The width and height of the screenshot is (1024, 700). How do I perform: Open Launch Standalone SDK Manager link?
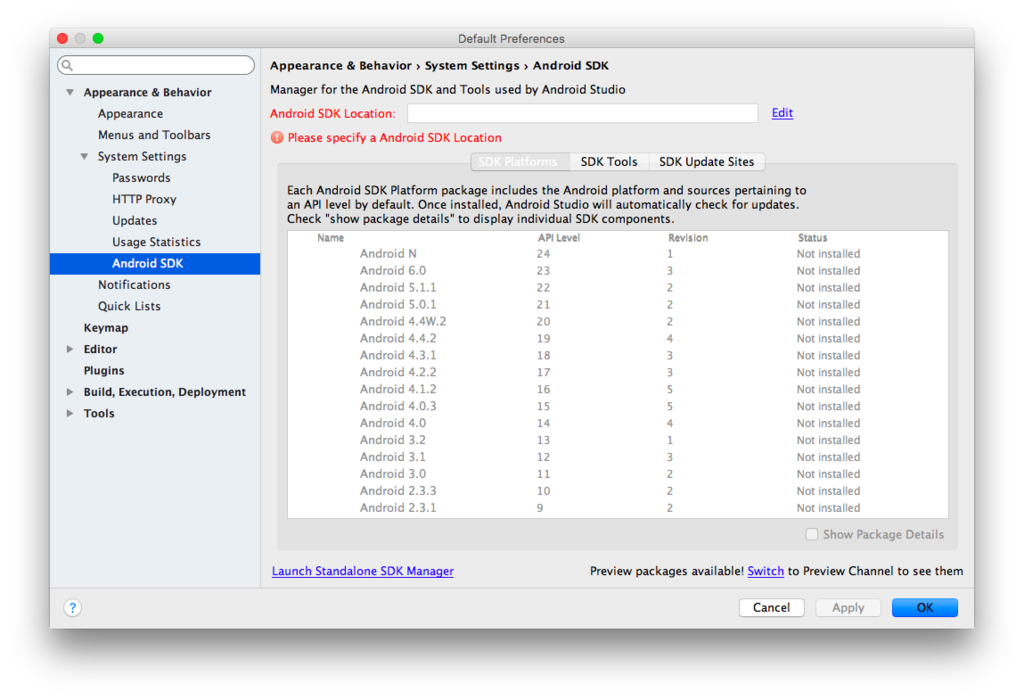362,571
